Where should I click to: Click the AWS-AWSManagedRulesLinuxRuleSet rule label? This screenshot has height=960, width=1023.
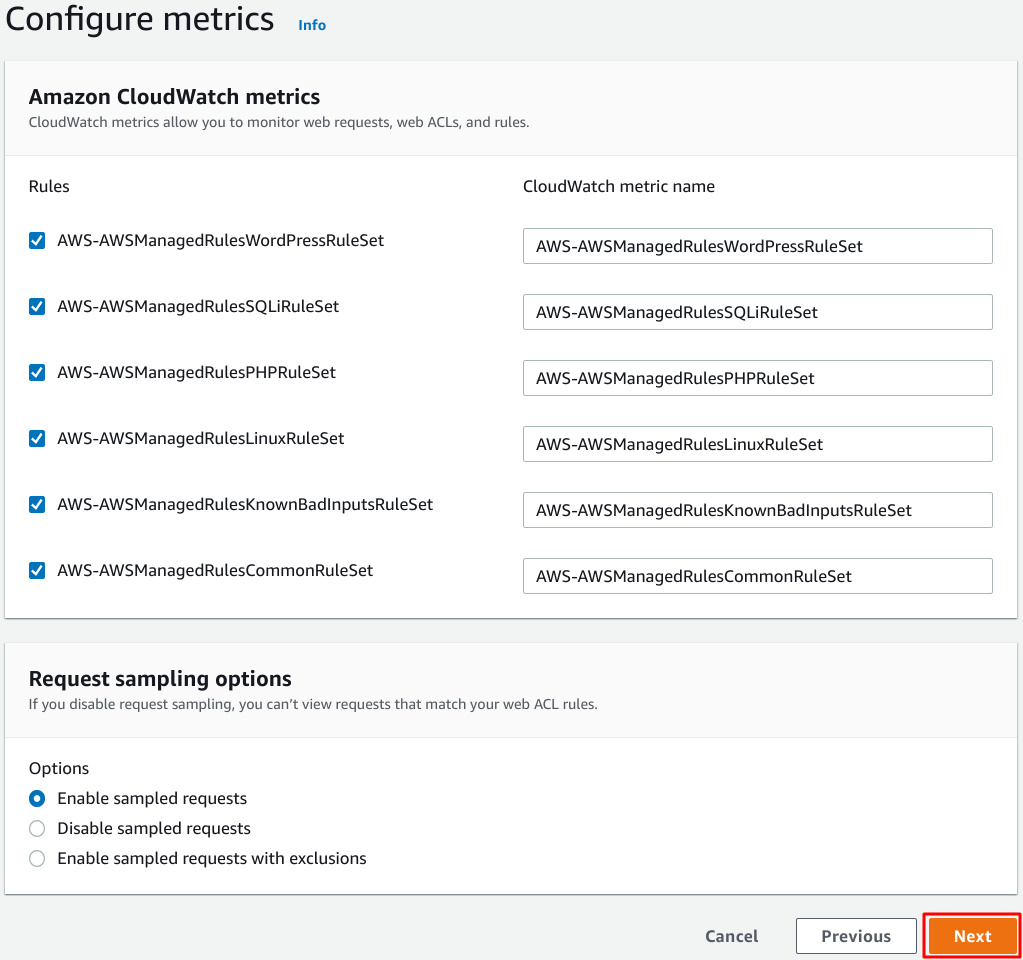pos(201,439)
